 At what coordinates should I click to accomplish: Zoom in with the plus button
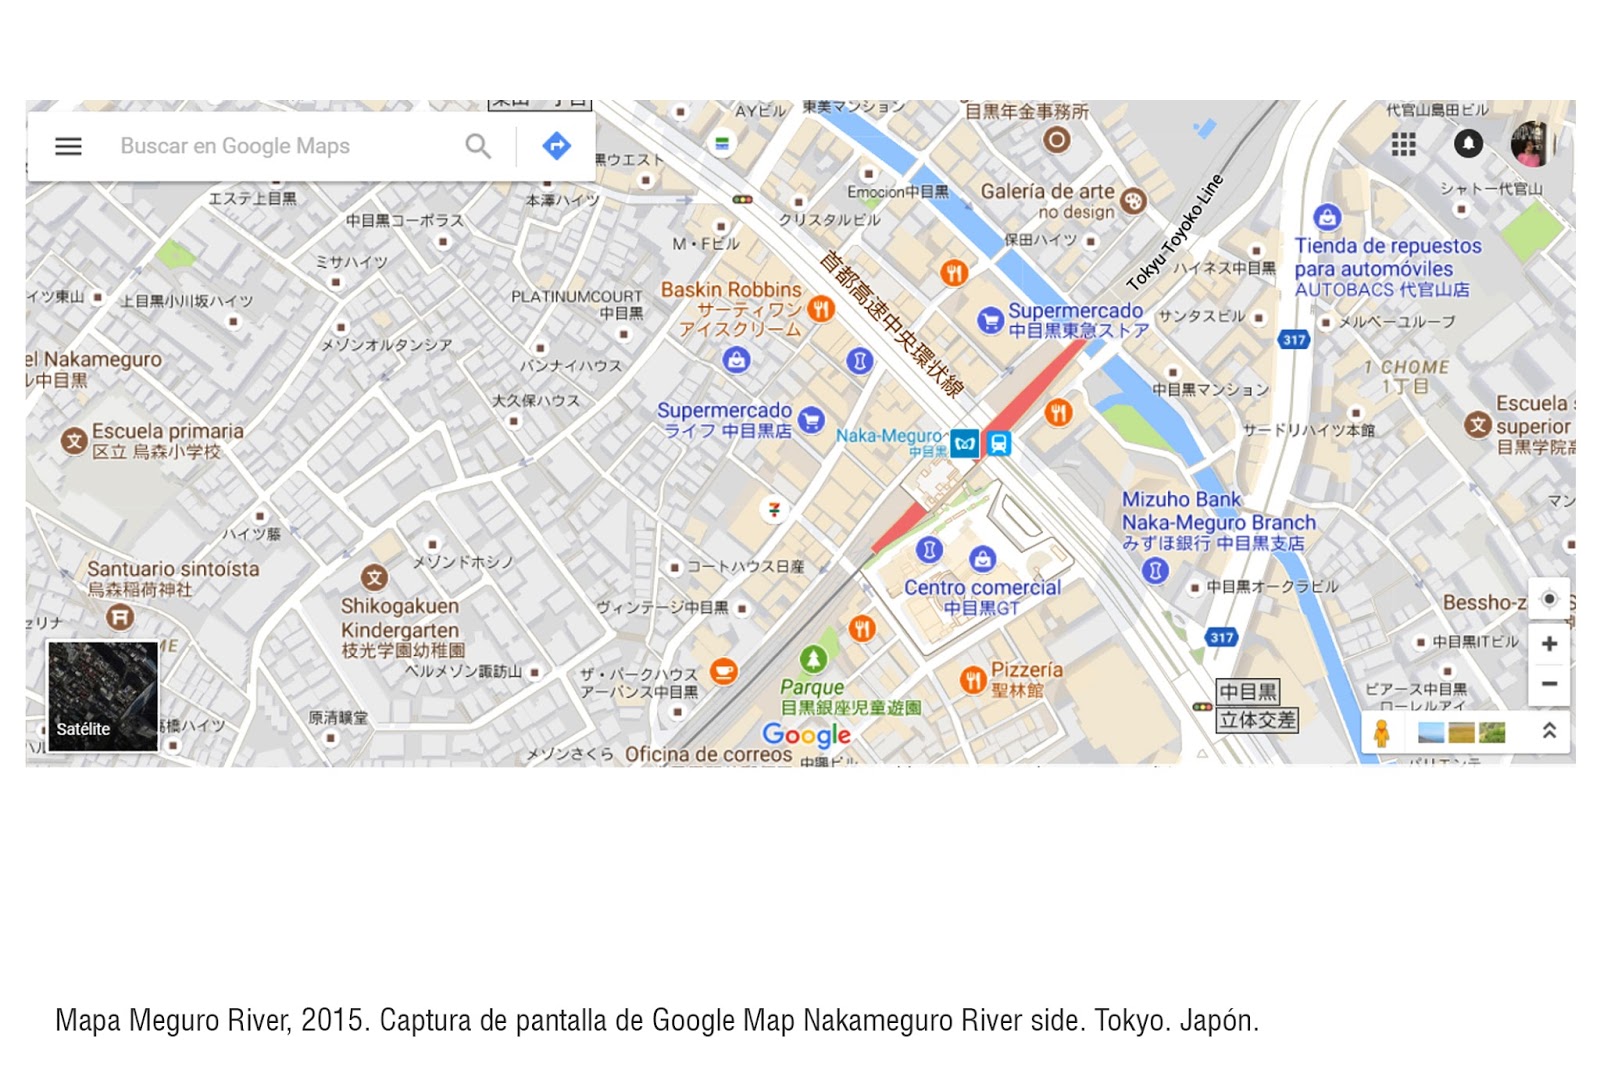point(1549,644)
